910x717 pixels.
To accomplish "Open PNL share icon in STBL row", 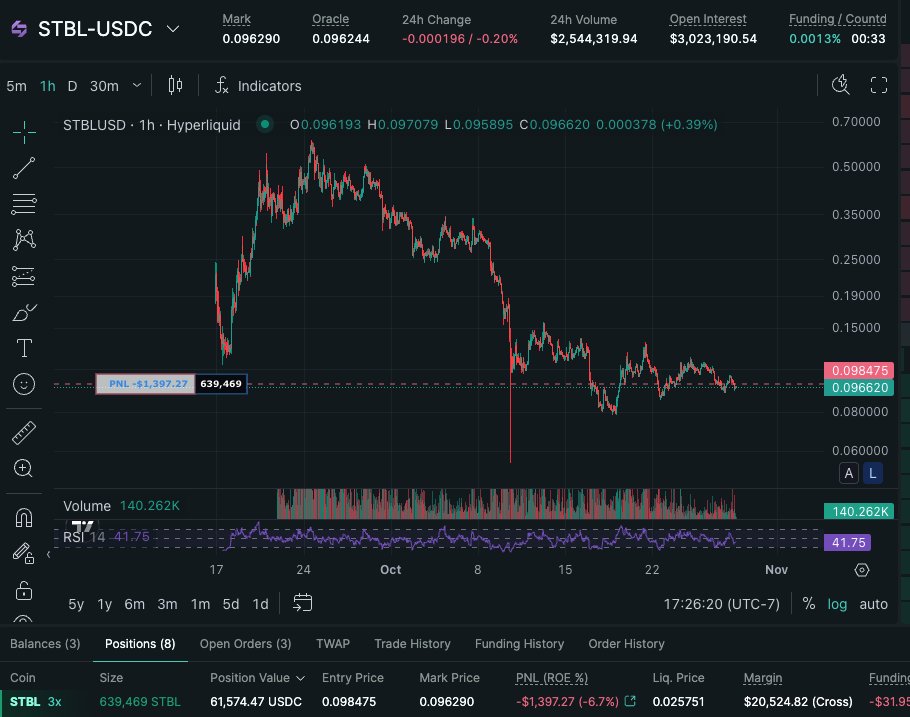I will click(x=630, y=701).
